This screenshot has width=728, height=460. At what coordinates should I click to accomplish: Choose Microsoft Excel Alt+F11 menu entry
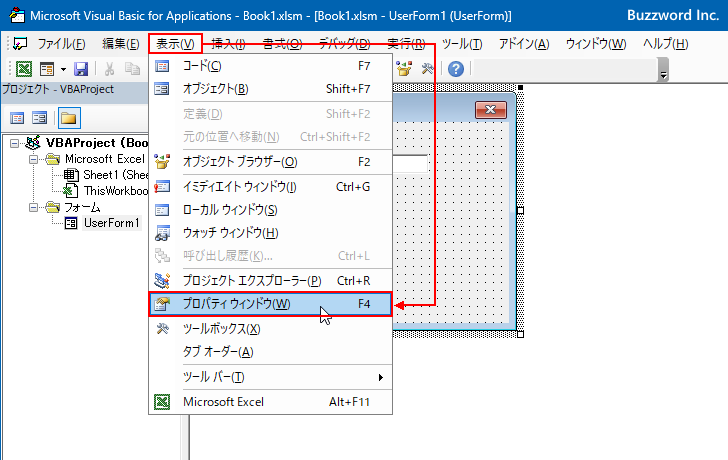pos(270,402)
